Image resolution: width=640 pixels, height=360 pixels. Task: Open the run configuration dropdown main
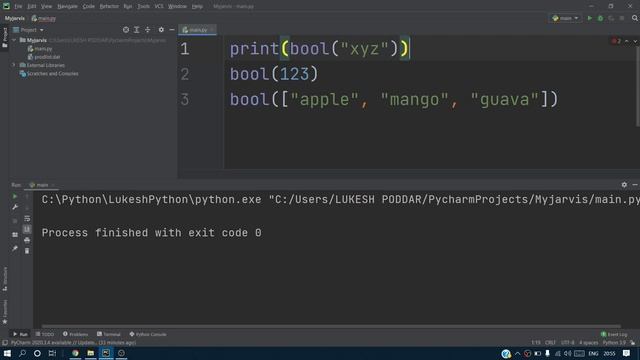[565, 18]
